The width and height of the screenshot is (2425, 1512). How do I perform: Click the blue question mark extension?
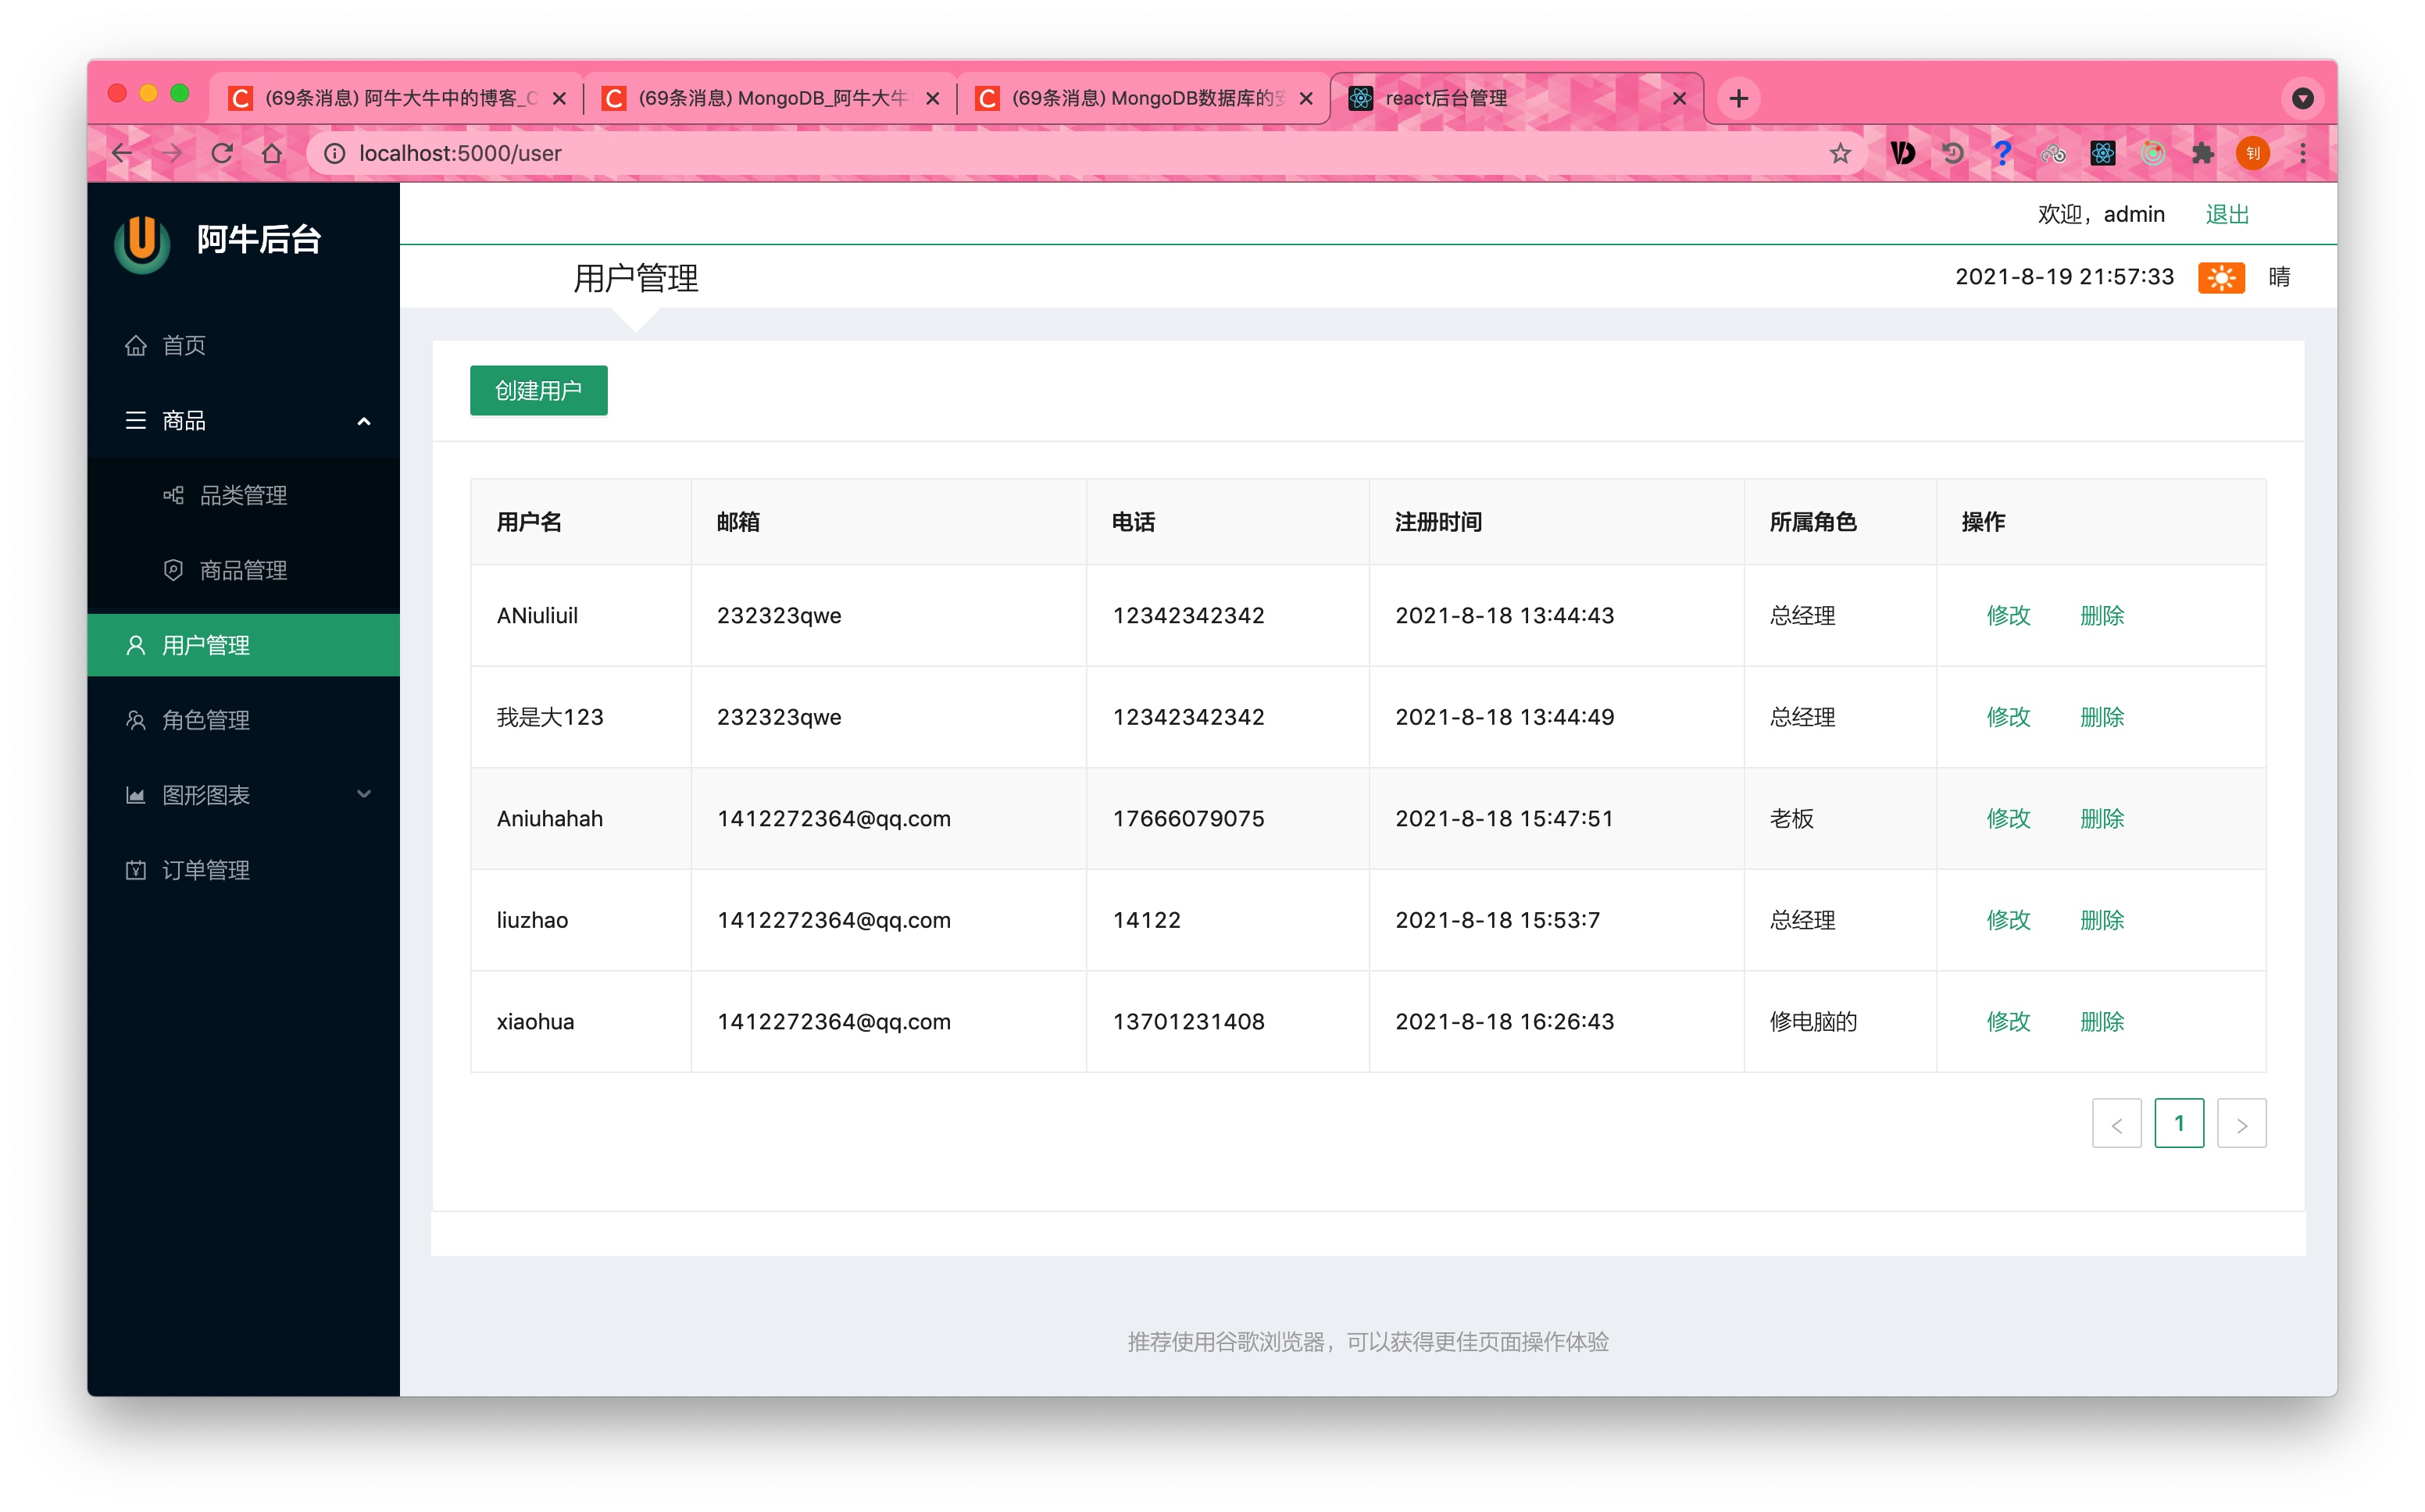click(2002, 153)
